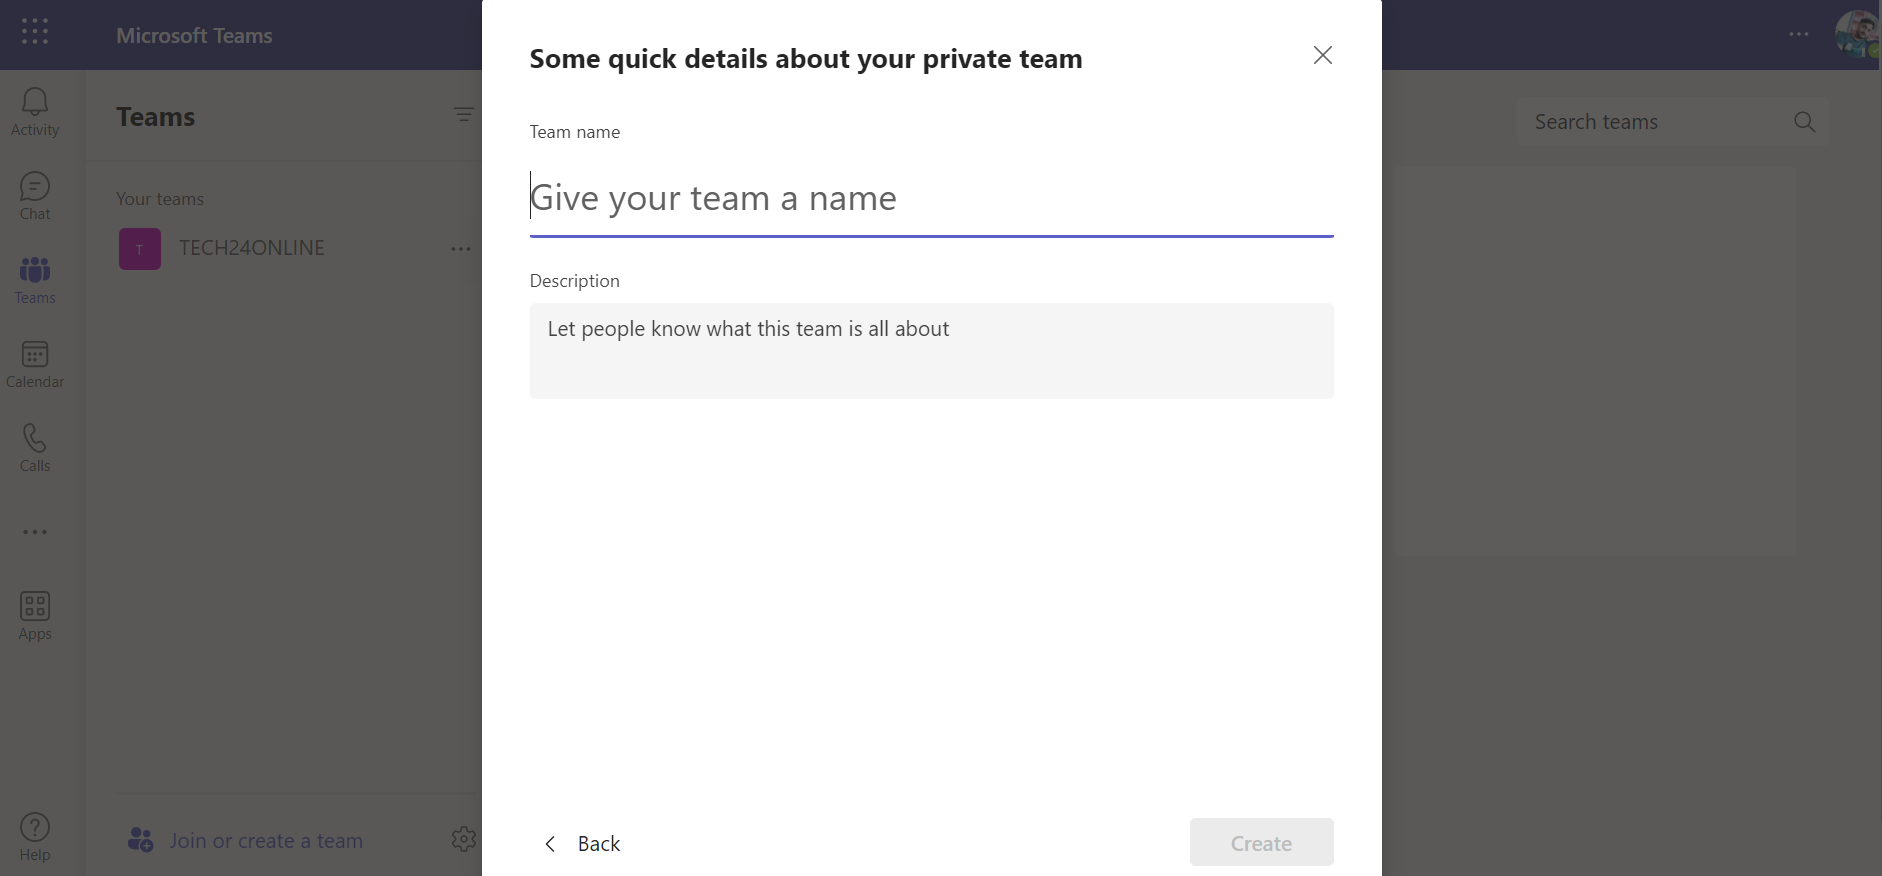Select the Teams icon in sidebar

click(34, 279)
